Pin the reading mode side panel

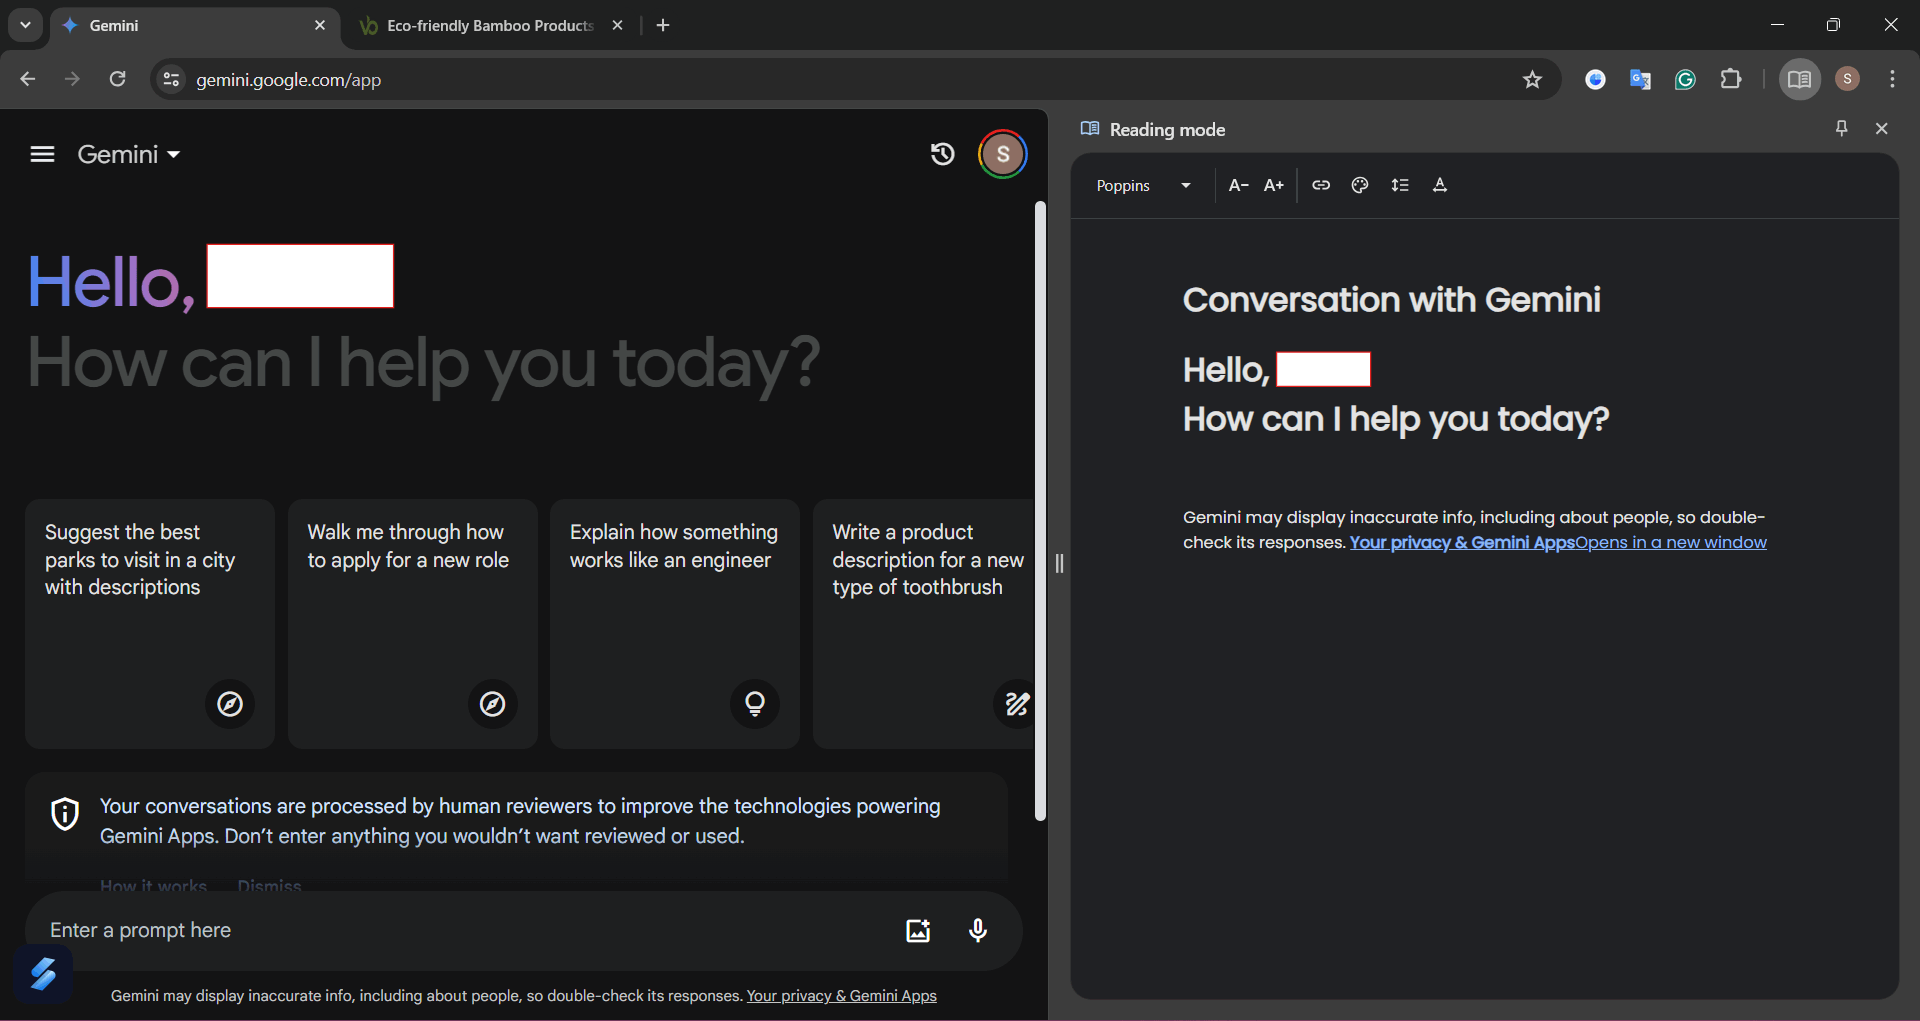[x=1841, y=128]
